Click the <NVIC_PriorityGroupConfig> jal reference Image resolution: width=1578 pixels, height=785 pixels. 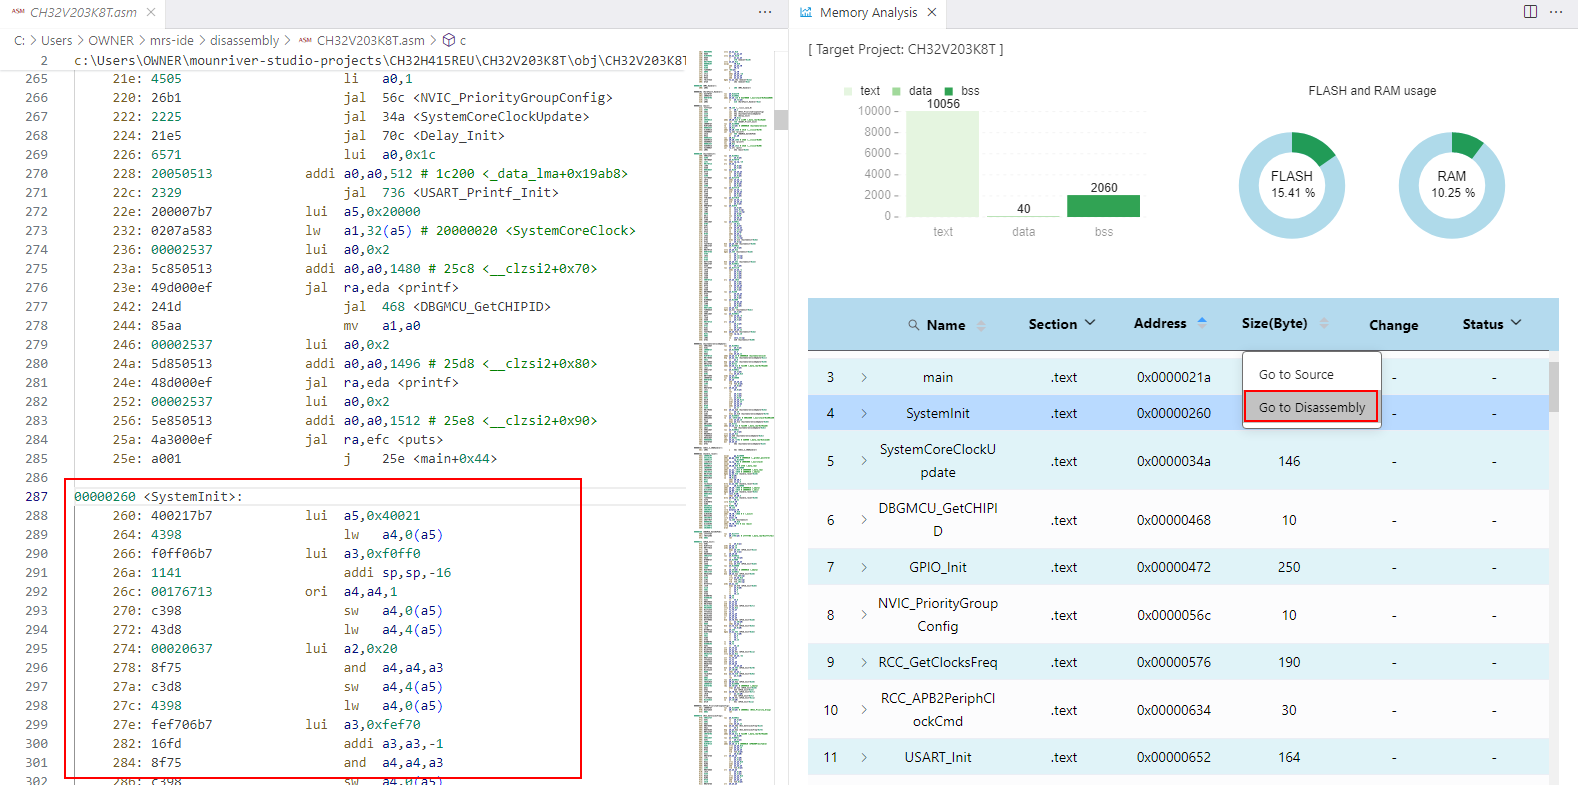pyautogui.click(x=512, y=98)
